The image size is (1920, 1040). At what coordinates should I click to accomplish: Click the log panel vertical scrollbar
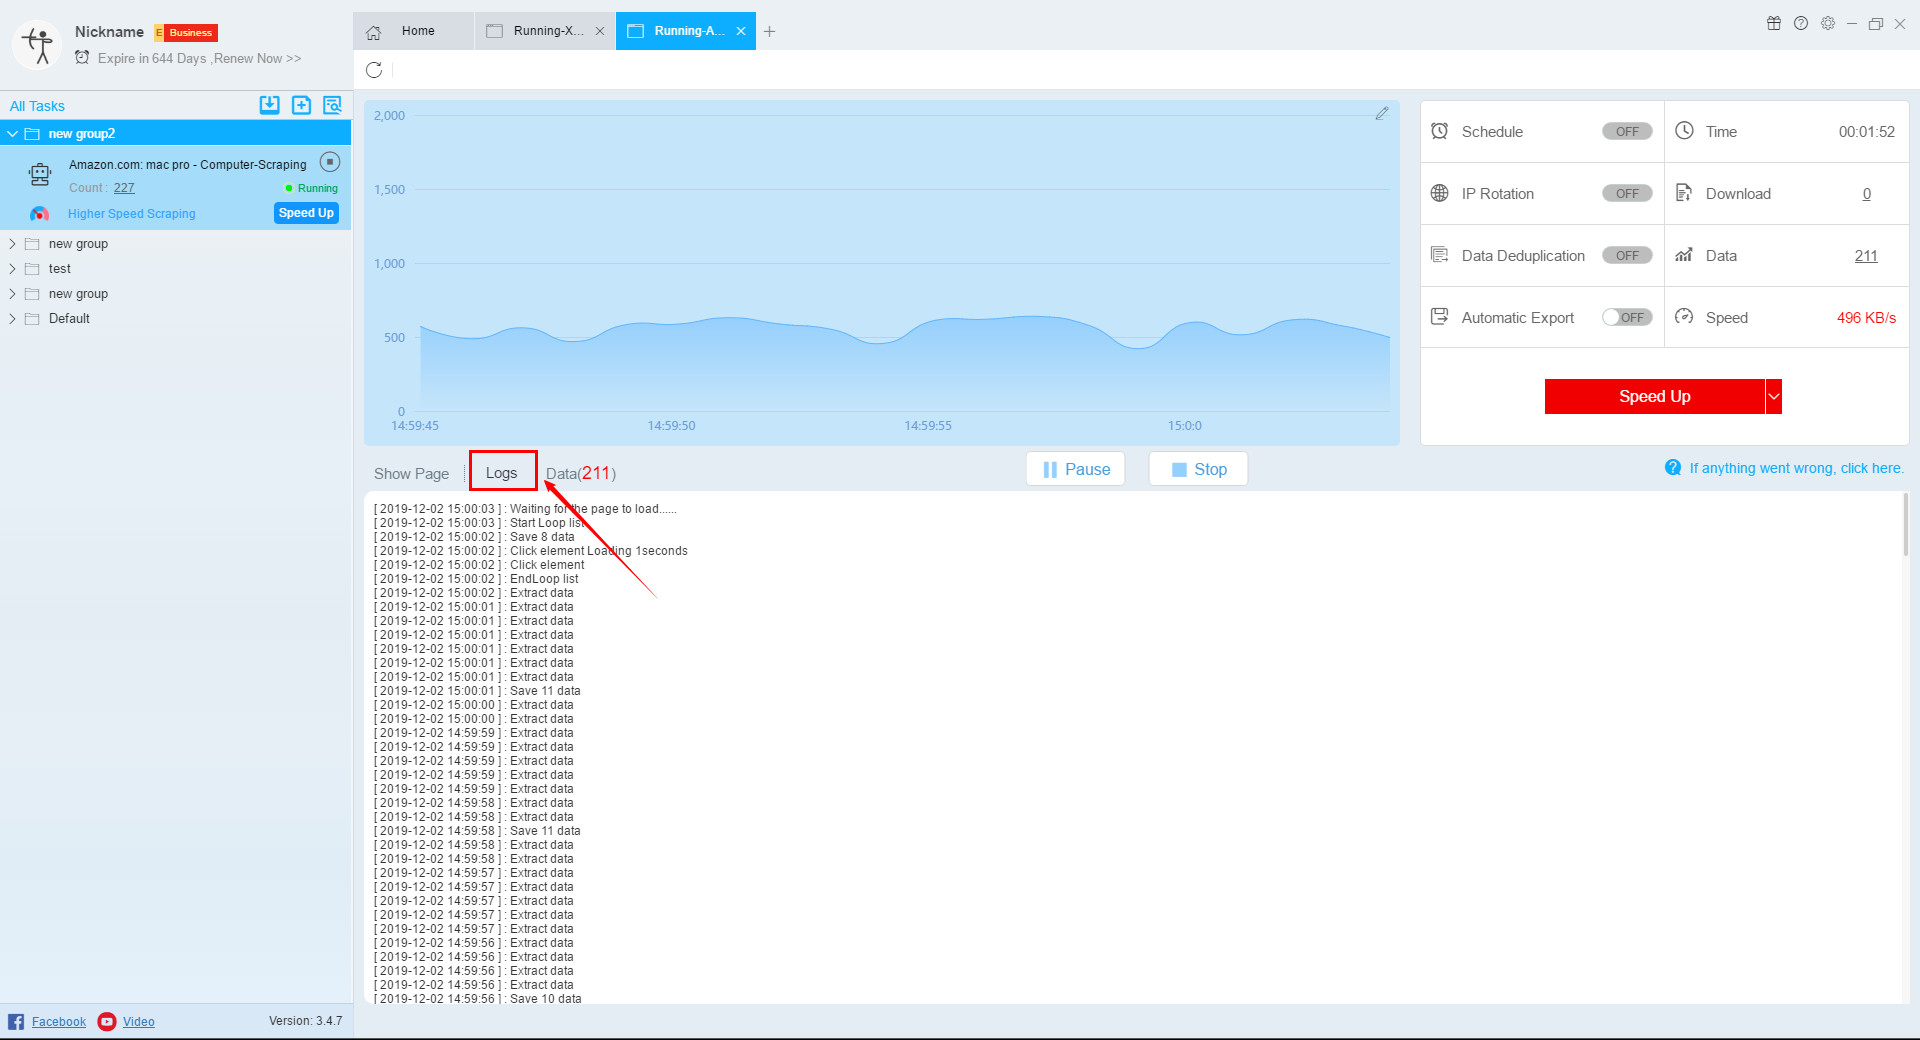1906,525
